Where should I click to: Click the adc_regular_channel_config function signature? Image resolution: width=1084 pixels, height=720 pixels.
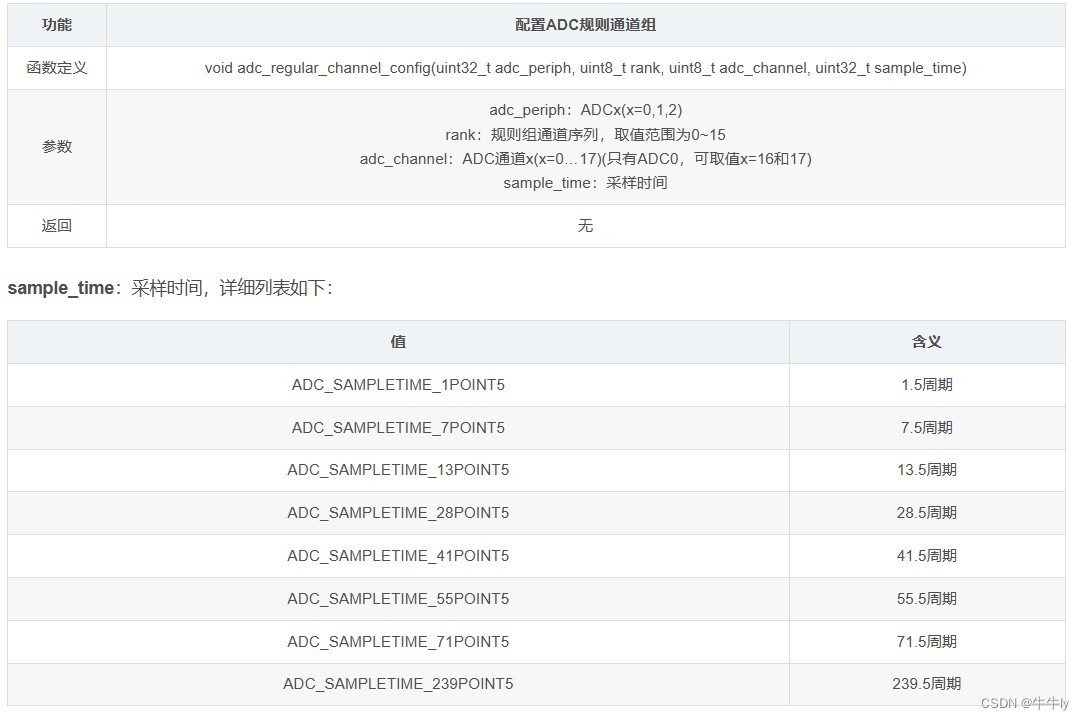[x=585, y=68]
